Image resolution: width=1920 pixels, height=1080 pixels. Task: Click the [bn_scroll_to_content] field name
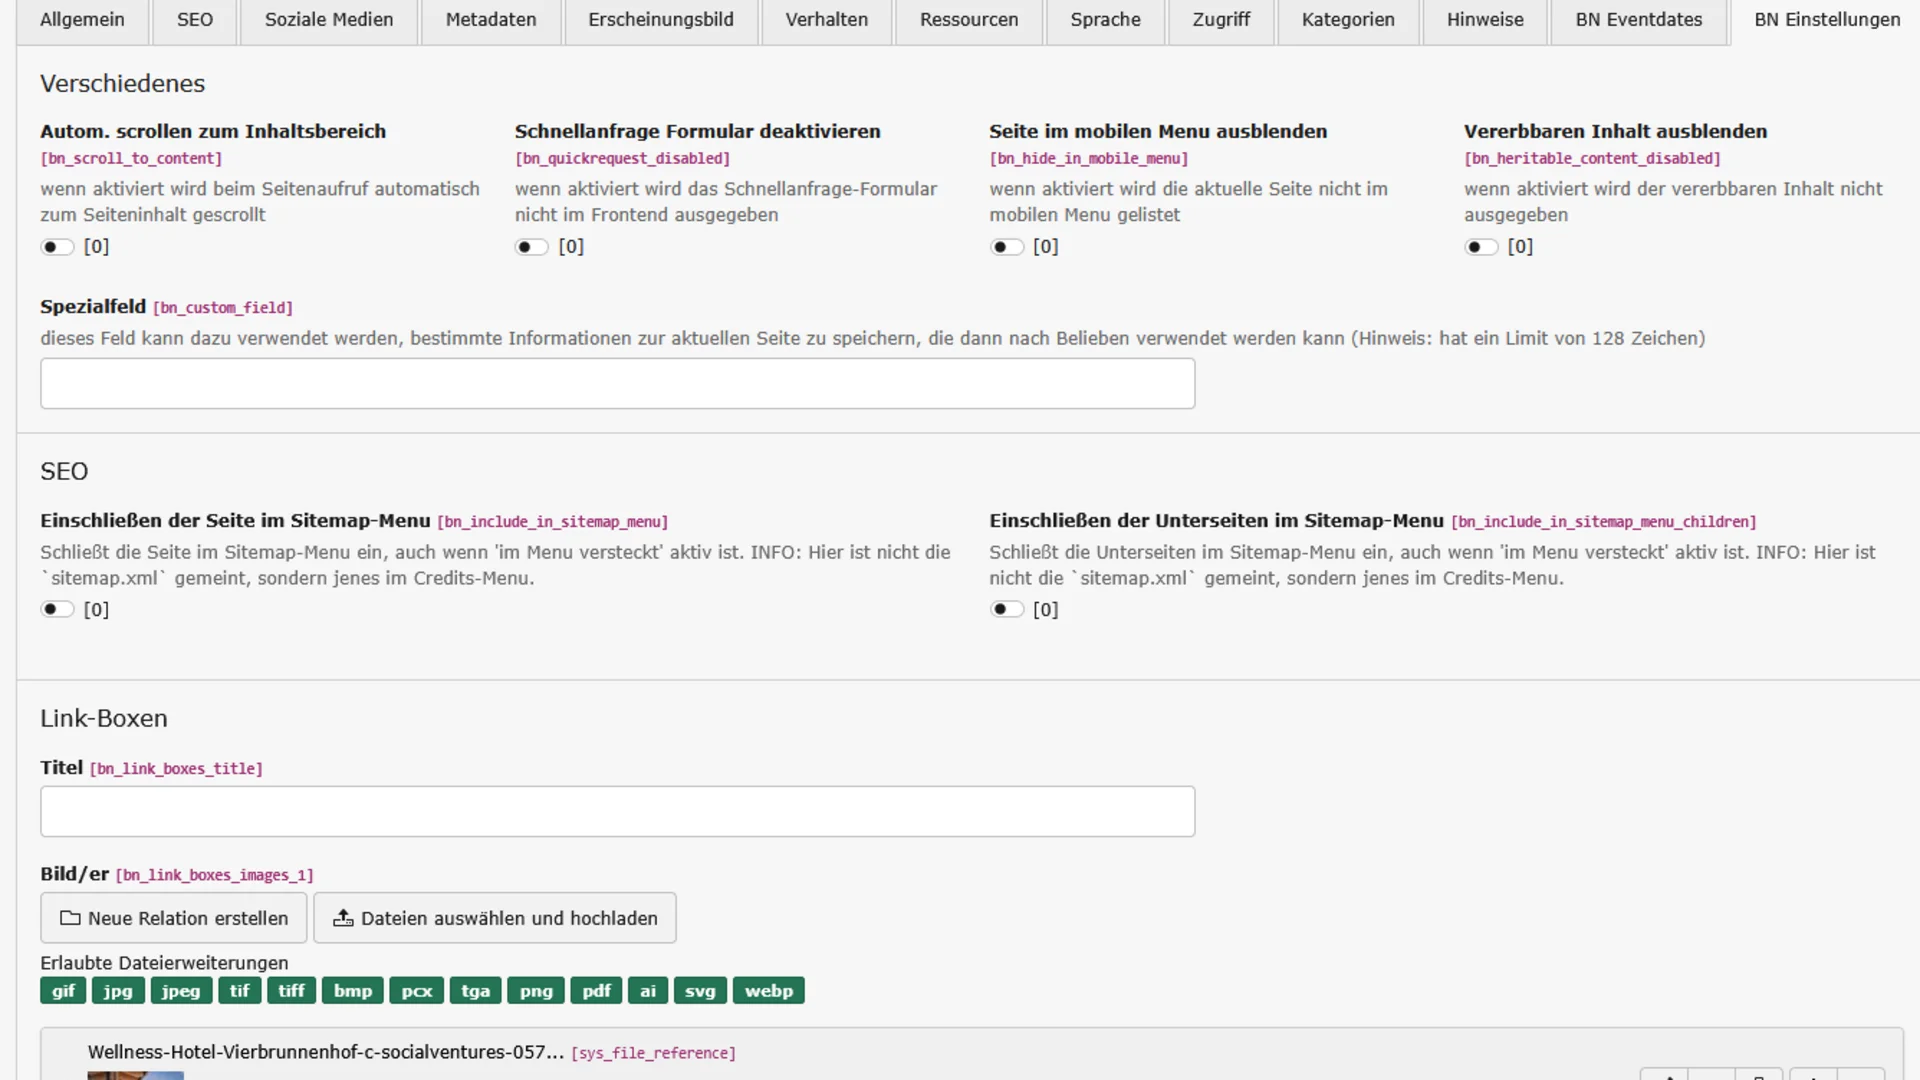(x=131, y=159)
